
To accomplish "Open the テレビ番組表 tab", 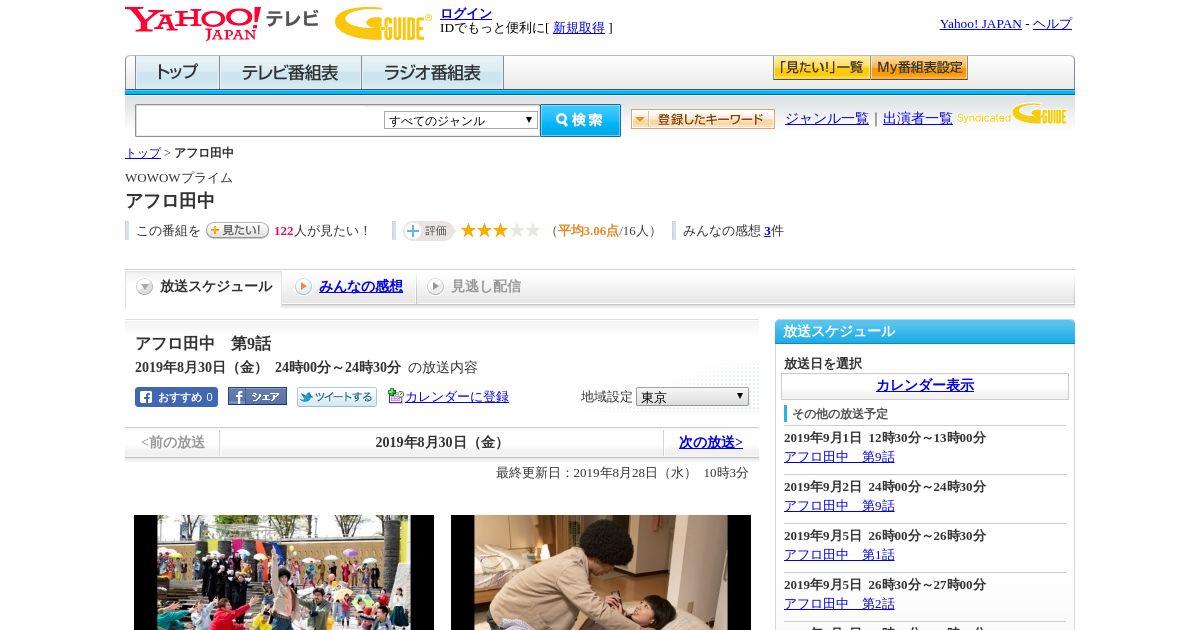I will point(290,73).
